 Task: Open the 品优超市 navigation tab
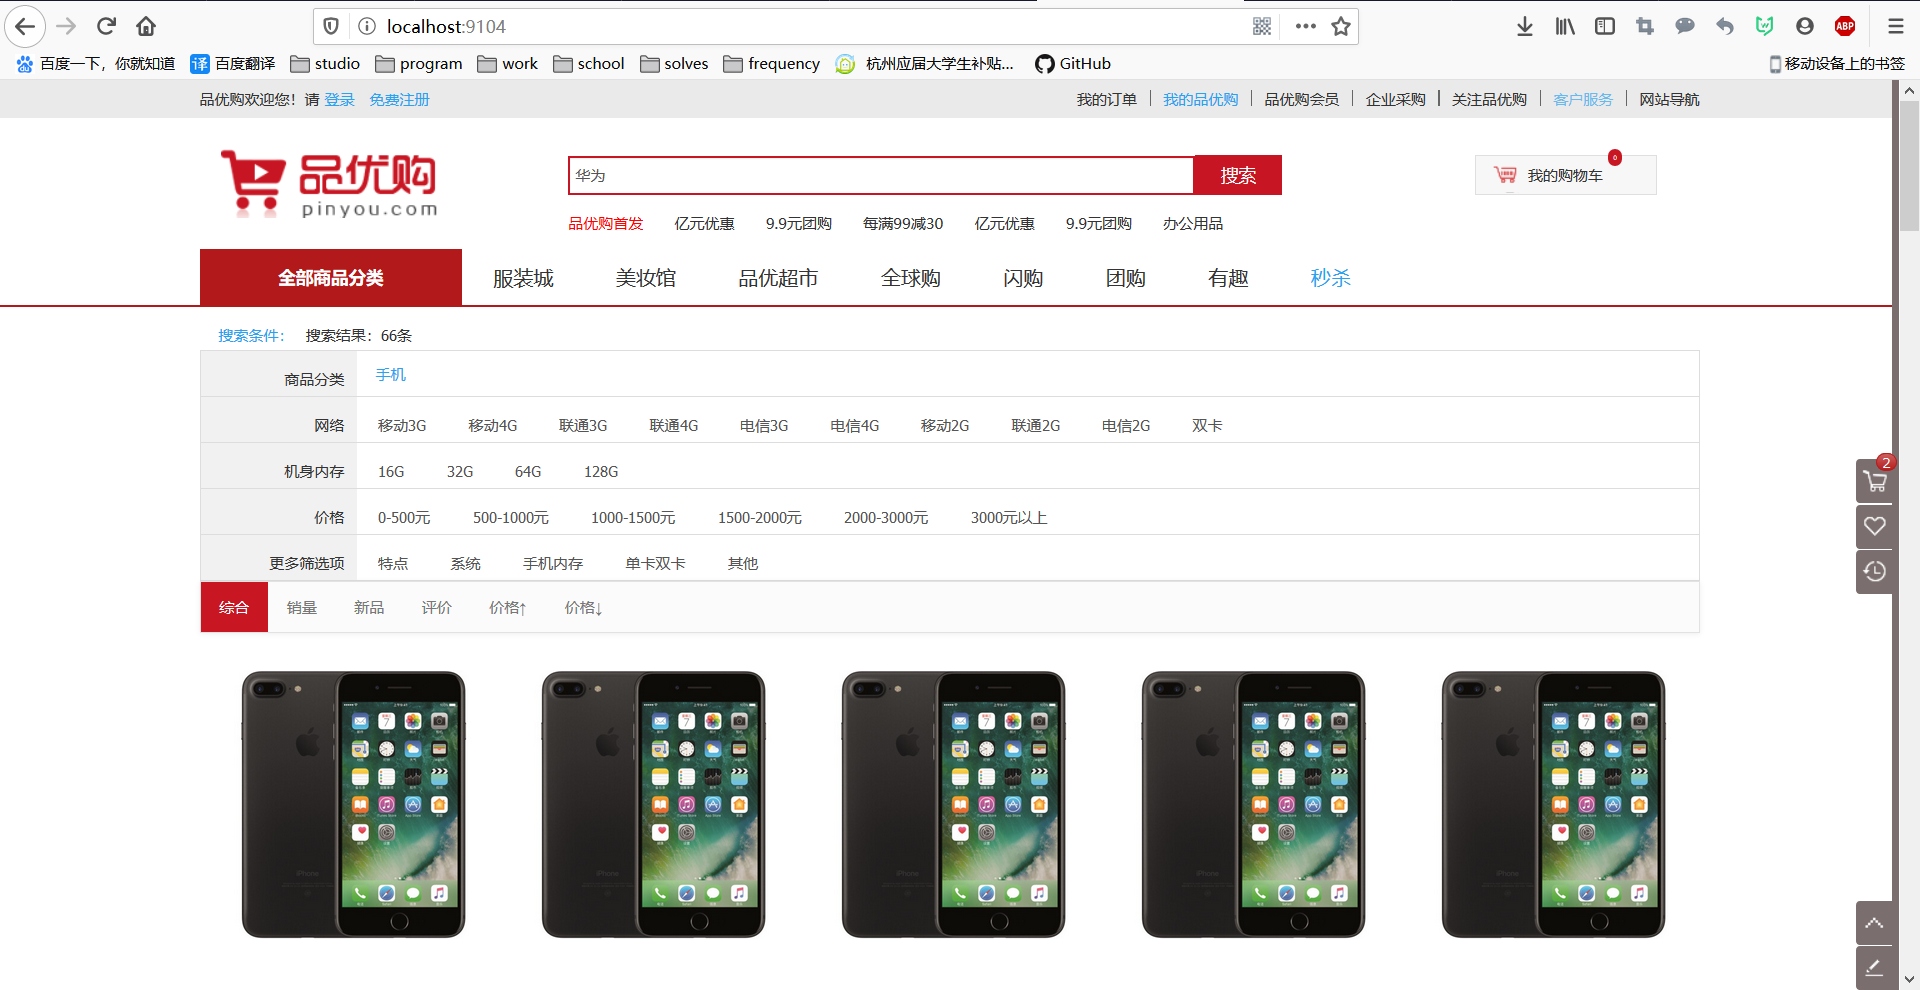778,278
